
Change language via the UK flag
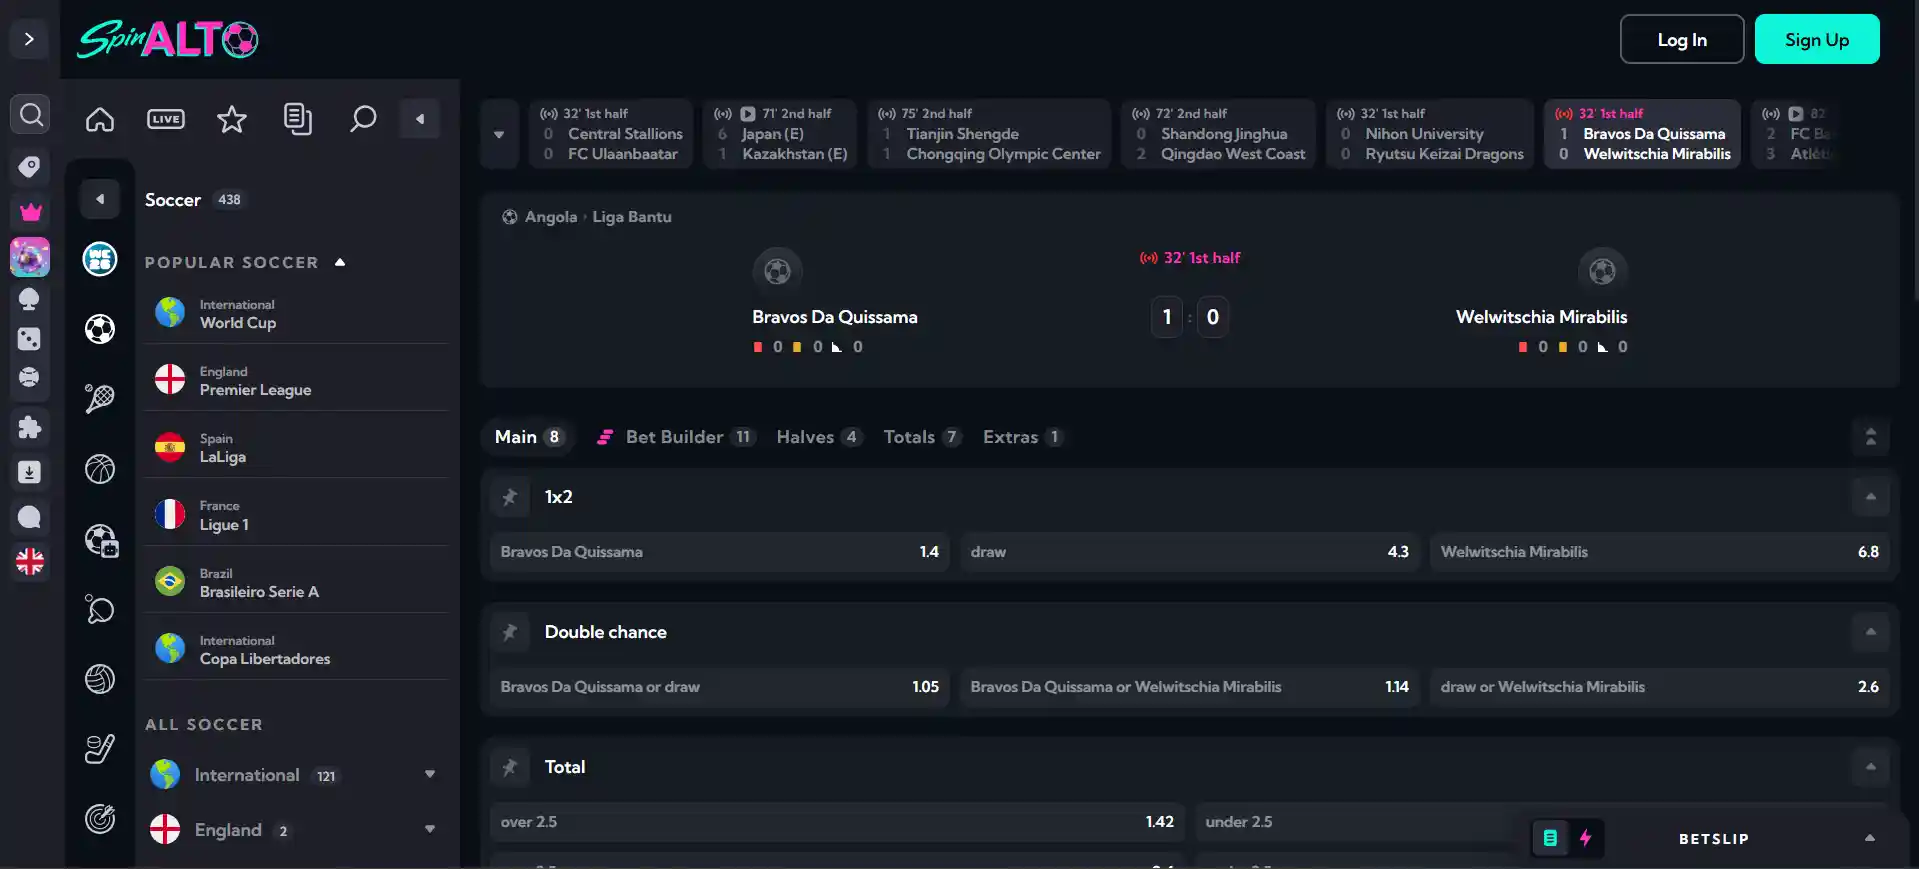coord(30,562)
